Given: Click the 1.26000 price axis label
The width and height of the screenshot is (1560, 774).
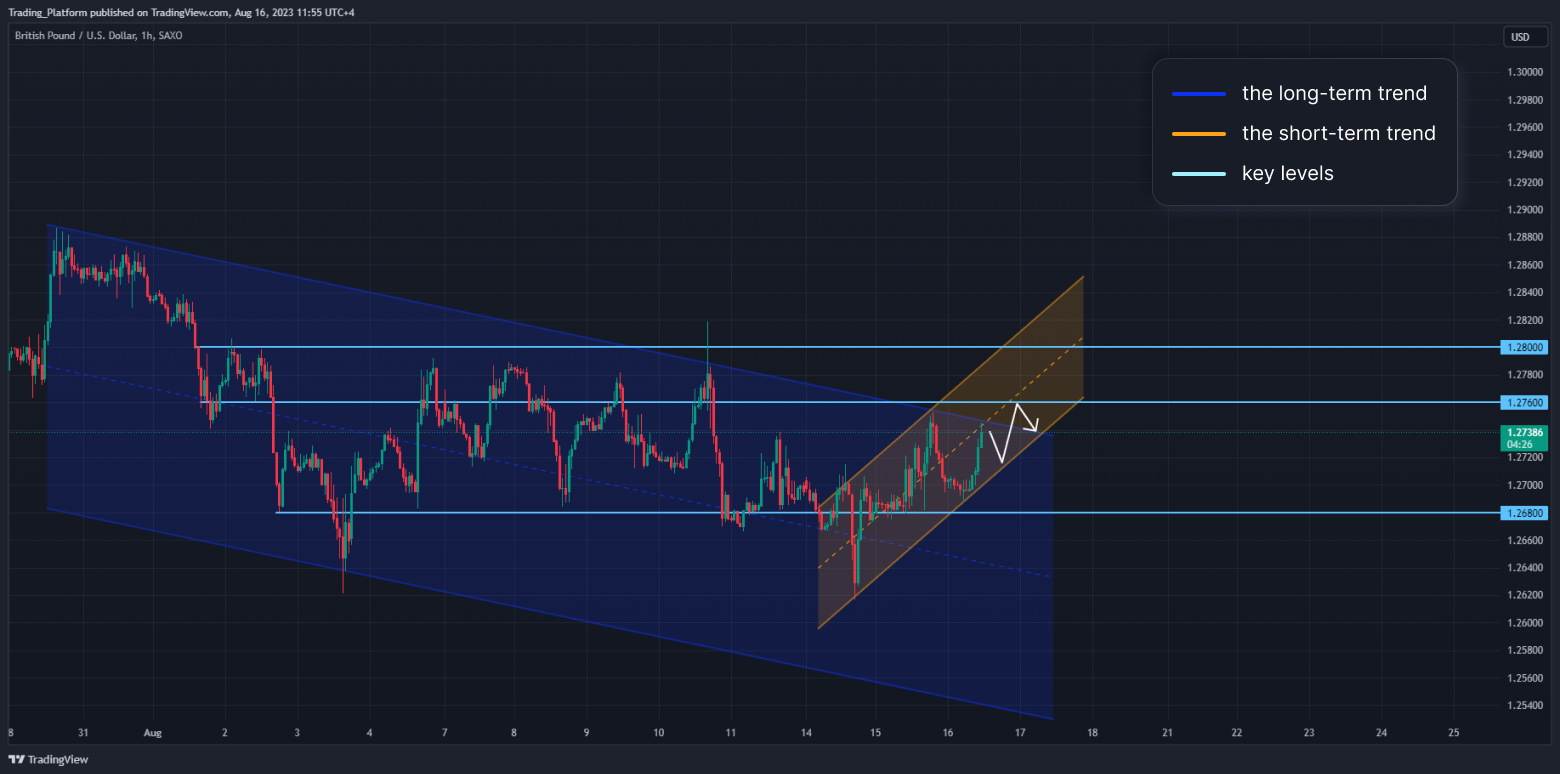Looking at the screenshot, I should (1524, 622).
